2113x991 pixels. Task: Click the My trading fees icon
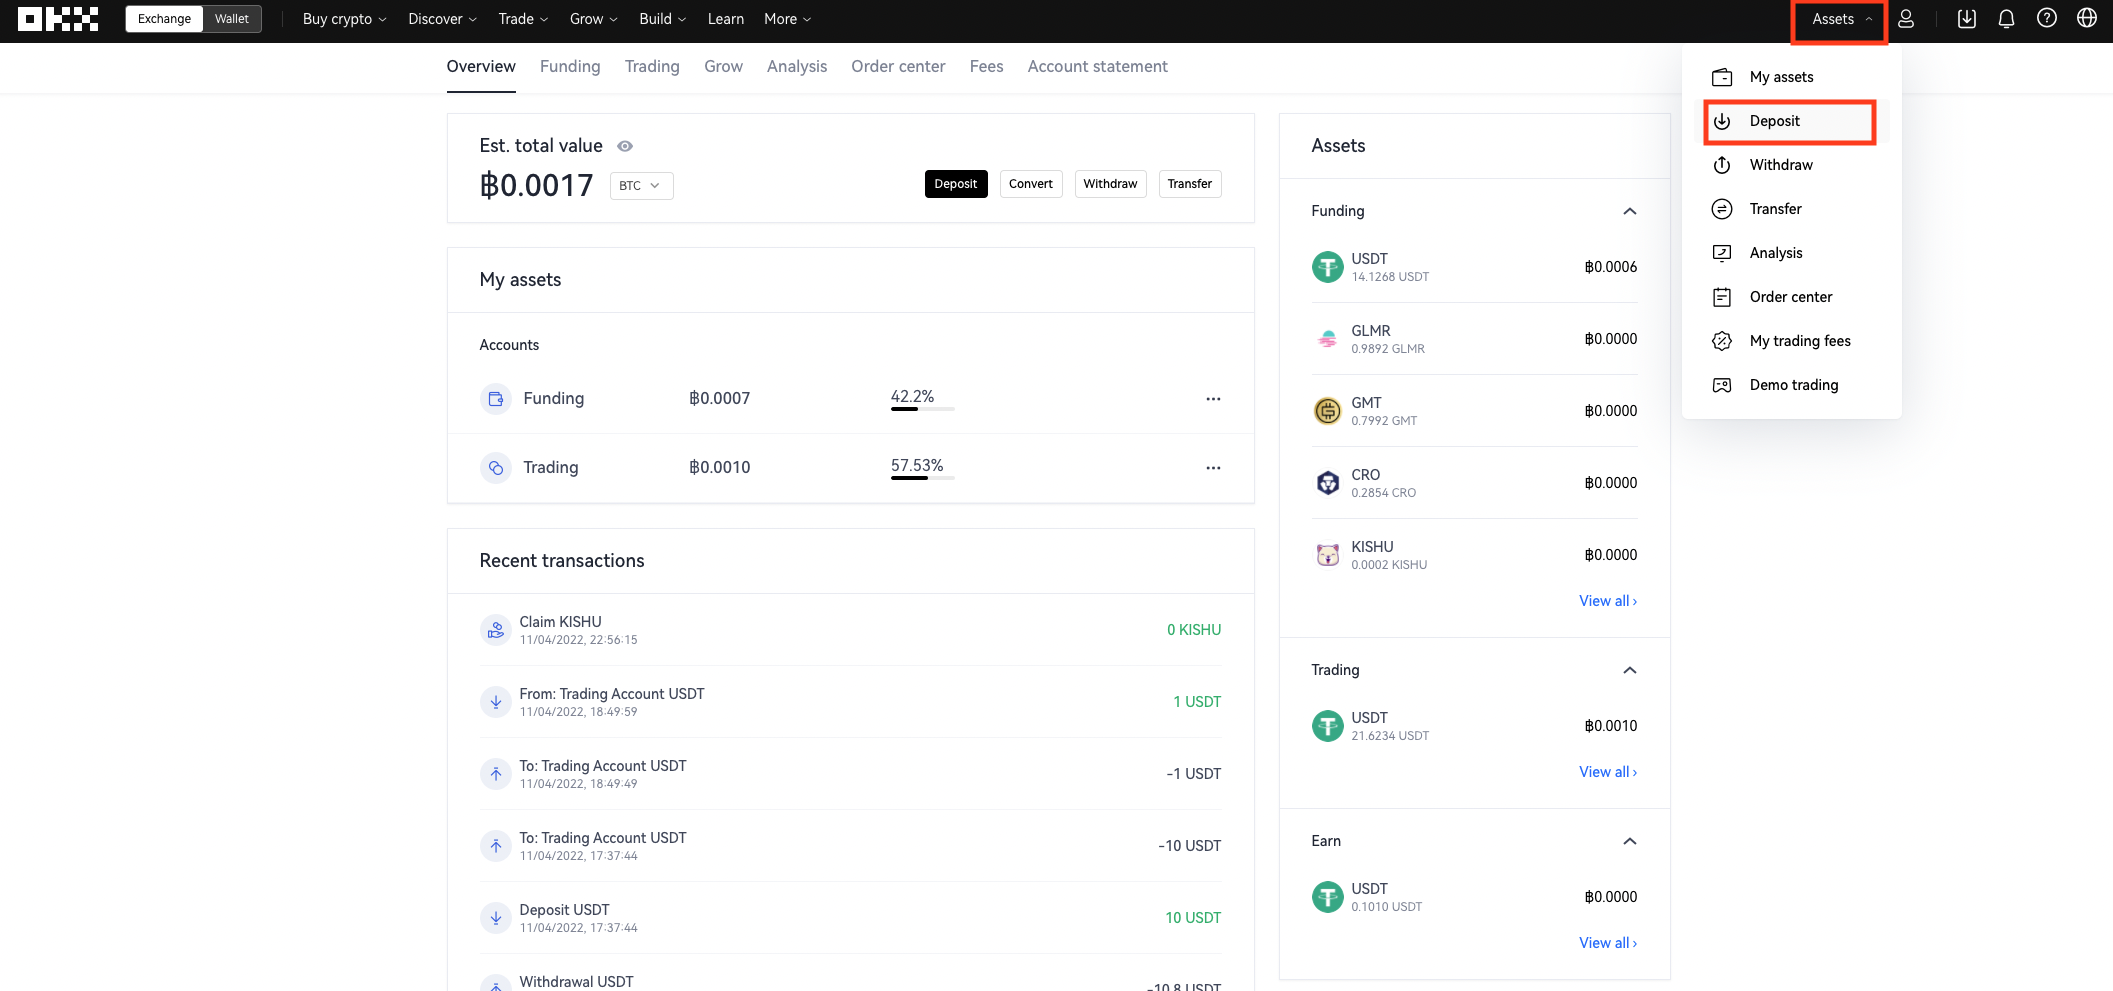coord(1722,341)
